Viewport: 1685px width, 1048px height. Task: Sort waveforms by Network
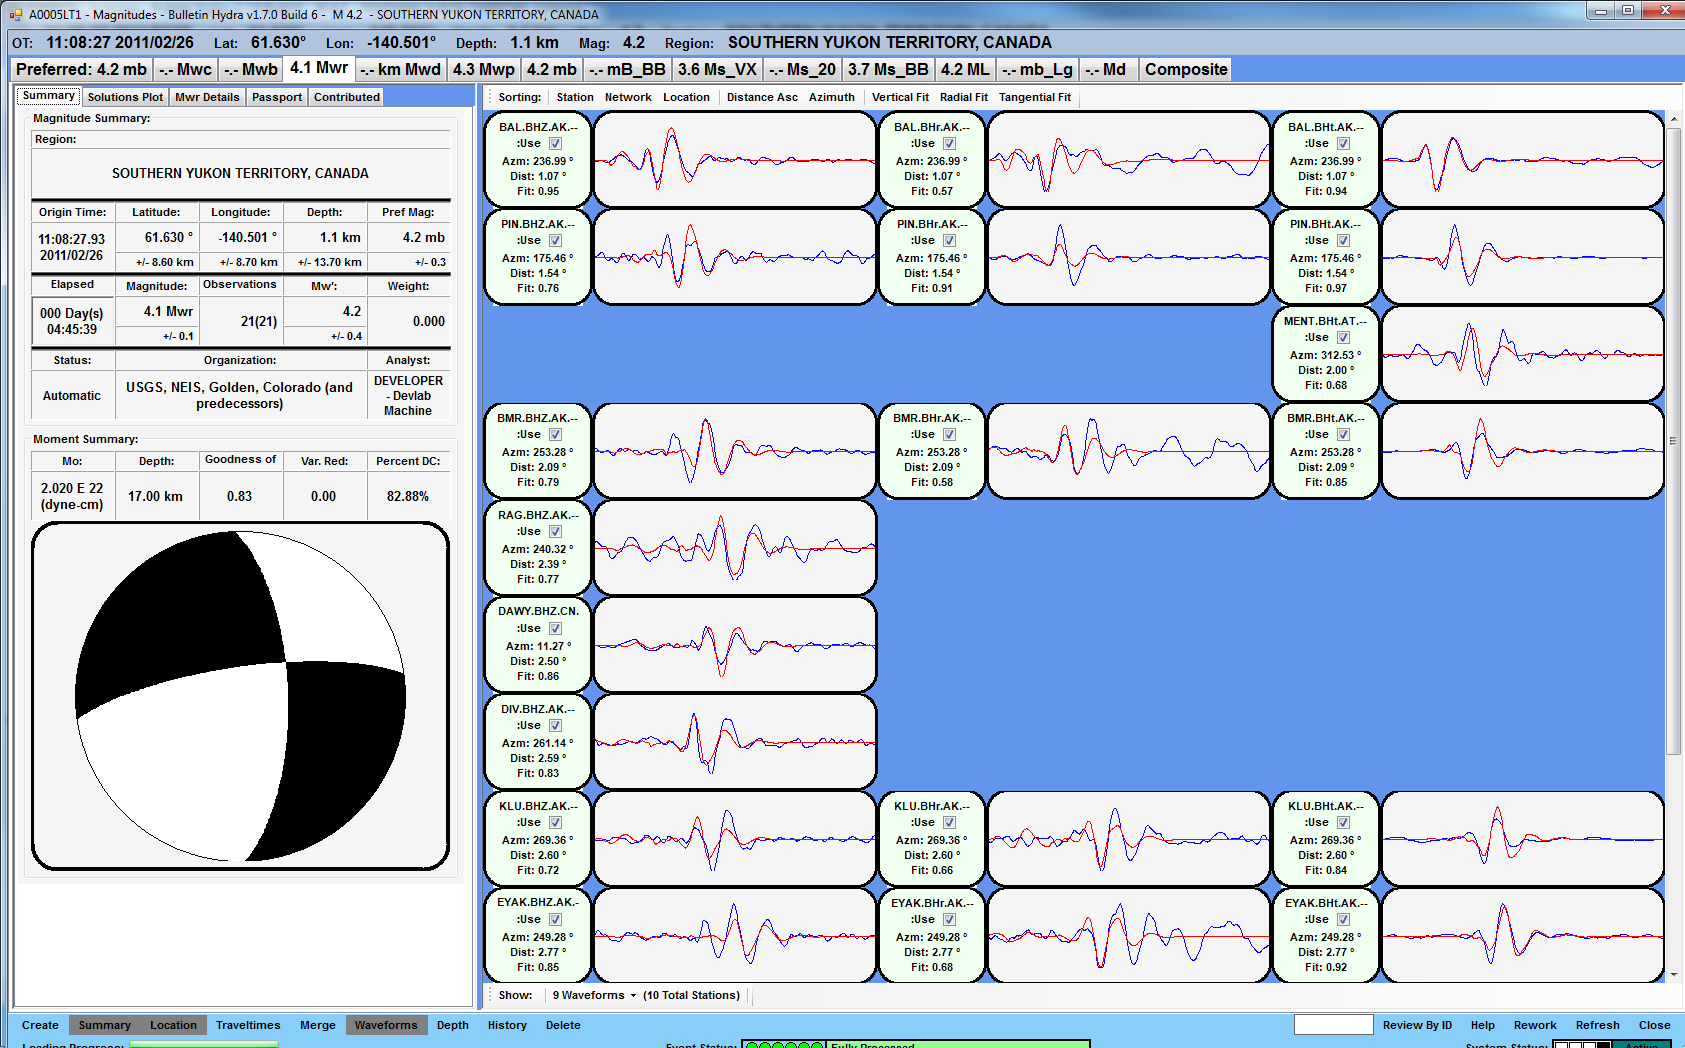coord(628,97)
